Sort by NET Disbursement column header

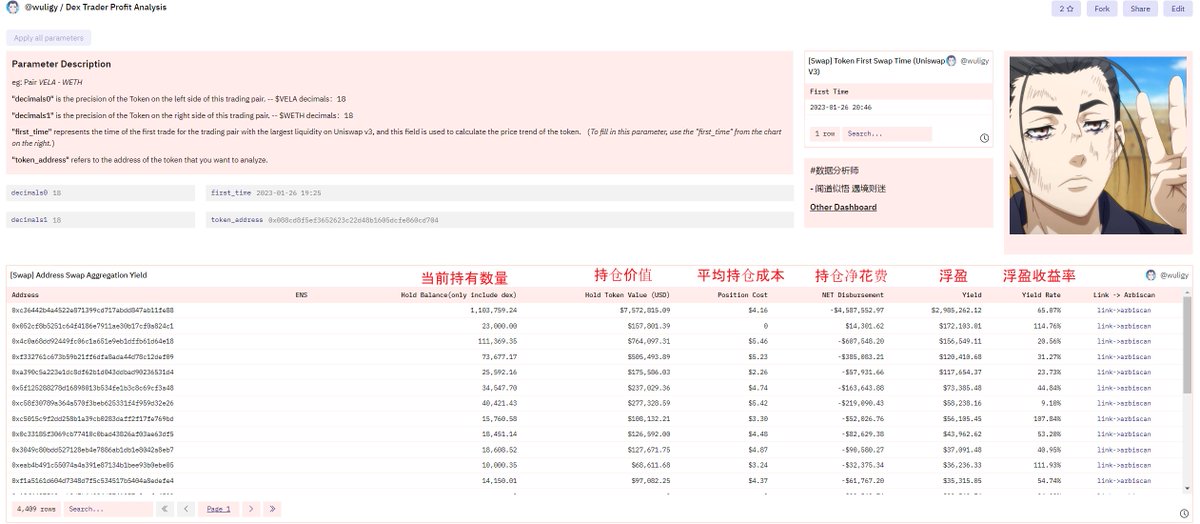pyautogui.click(x=852, y=295)
